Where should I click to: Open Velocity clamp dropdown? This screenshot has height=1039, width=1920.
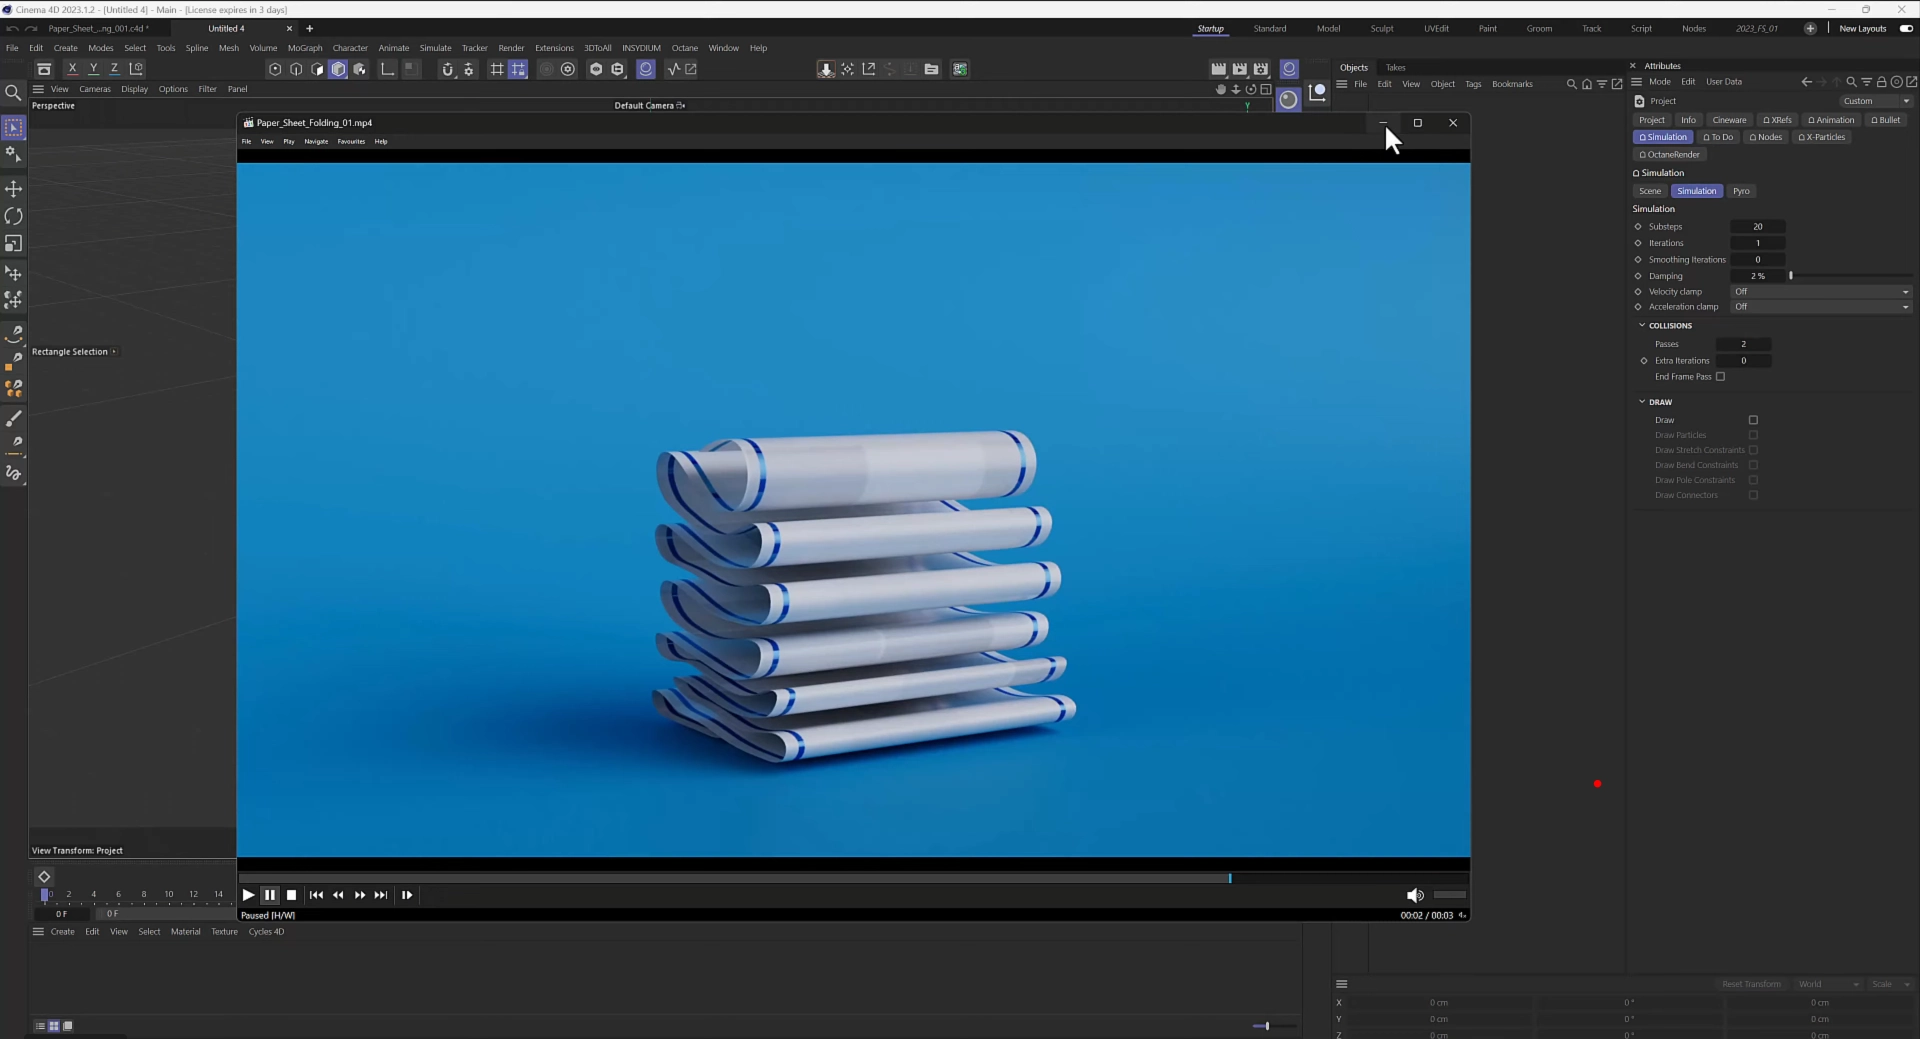click(x=1821, y=292)
